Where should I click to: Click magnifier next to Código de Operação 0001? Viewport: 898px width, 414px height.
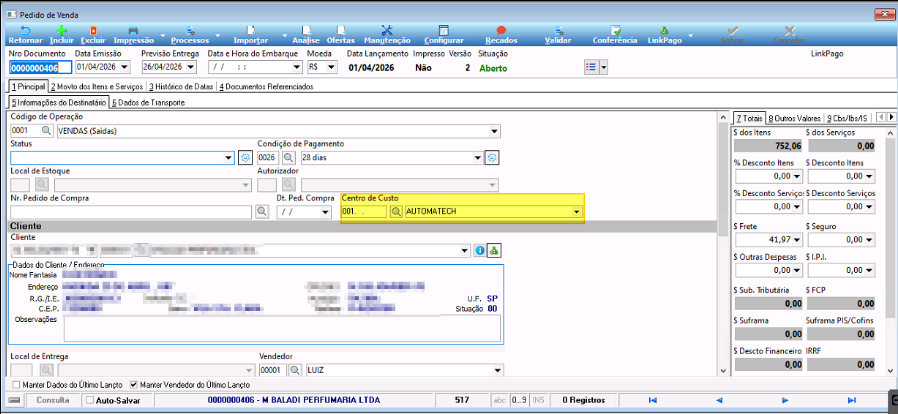(x=45, y=131)
